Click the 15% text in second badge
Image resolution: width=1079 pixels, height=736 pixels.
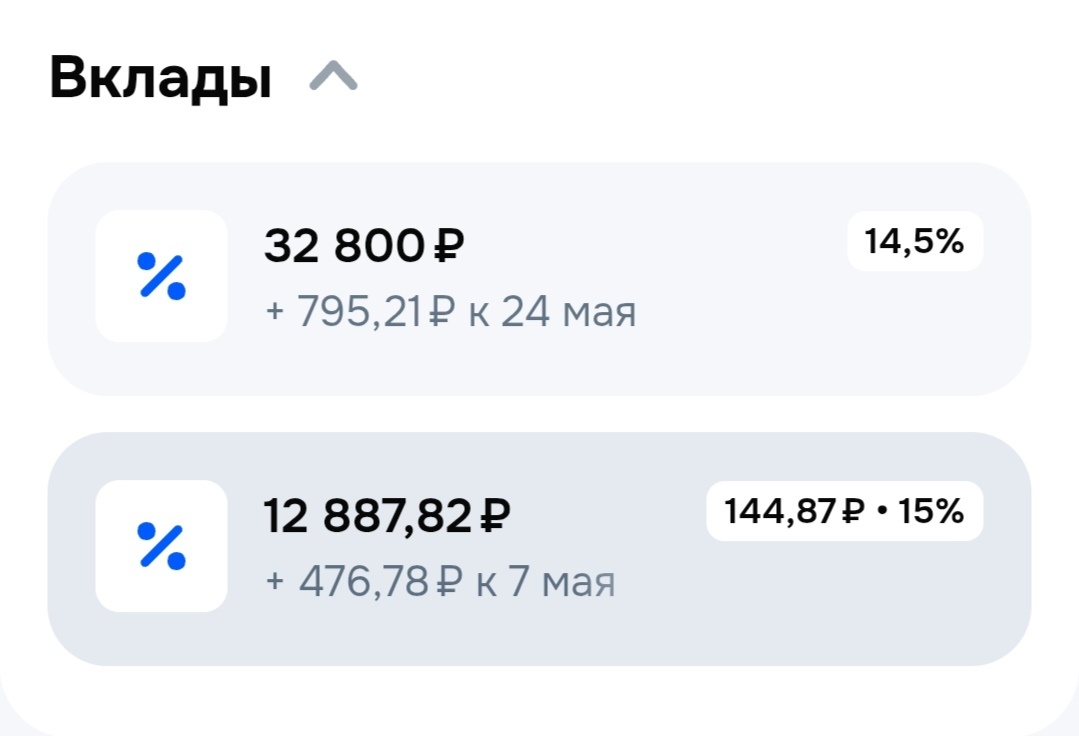[x=931, y=512]
